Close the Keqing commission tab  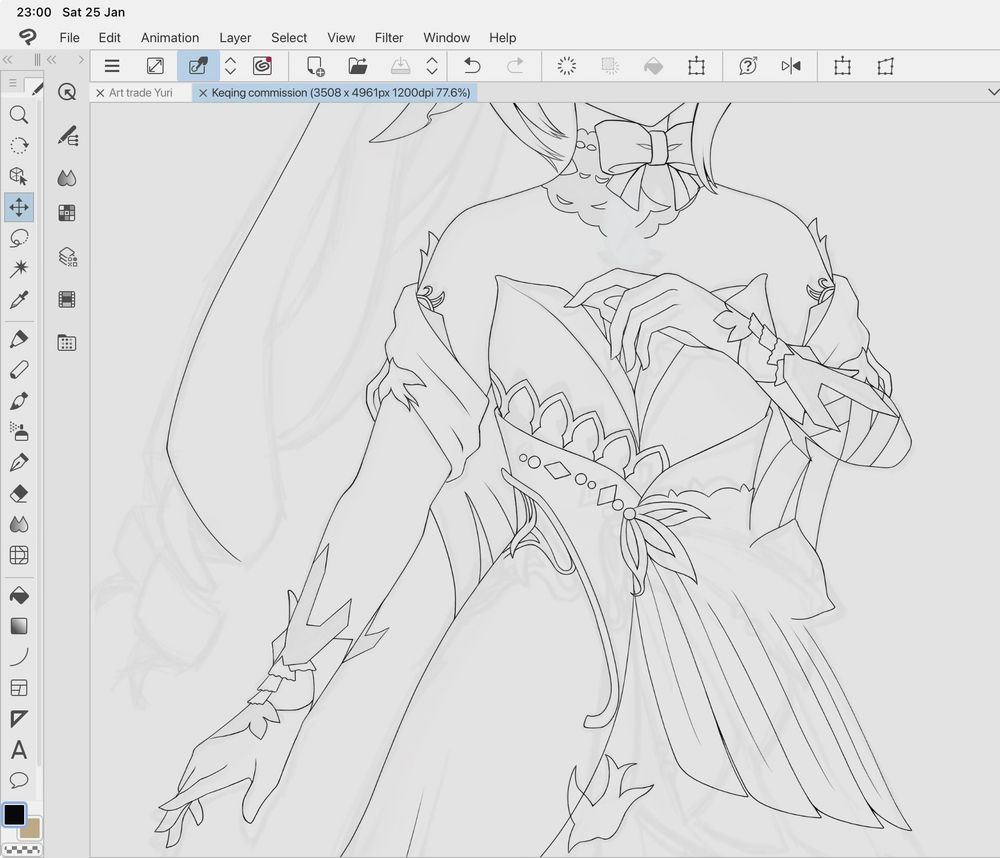[203, 92]
